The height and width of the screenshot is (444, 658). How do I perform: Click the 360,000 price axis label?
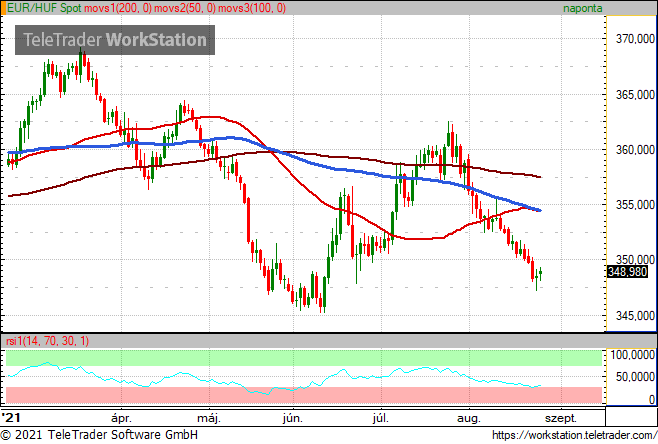click(635, 149)
